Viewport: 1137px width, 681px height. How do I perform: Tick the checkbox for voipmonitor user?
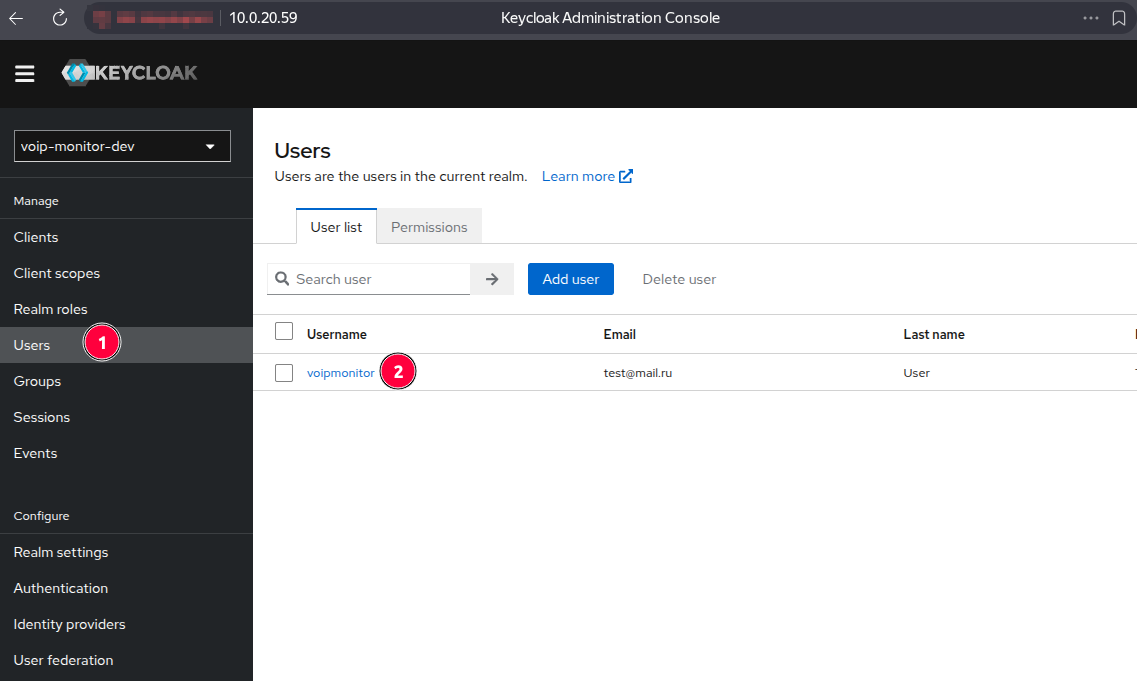(x=284, y=373)
